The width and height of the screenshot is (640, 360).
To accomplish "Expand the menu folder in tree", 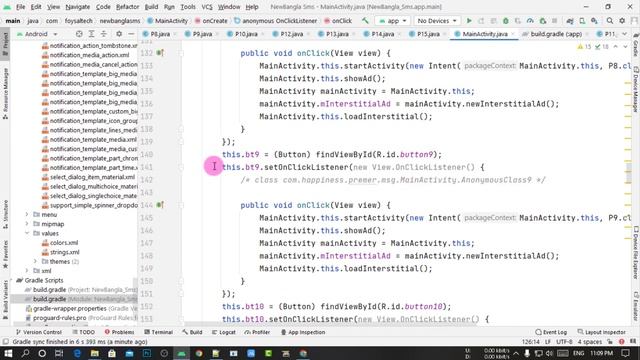I will click(x=27, y=214).
